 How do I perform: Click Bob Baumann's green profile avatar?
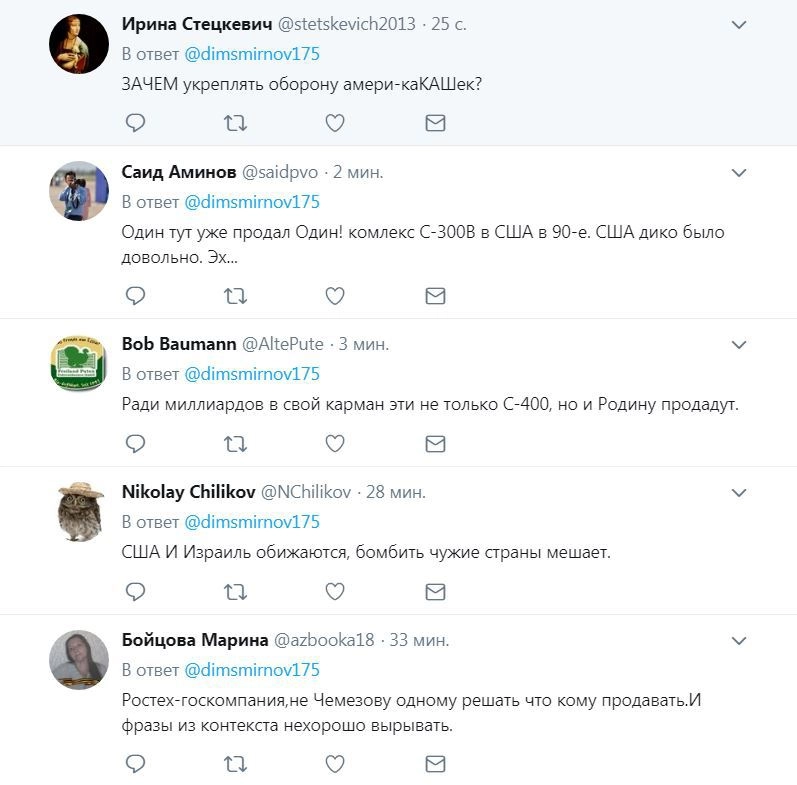[x=79, y=364]
